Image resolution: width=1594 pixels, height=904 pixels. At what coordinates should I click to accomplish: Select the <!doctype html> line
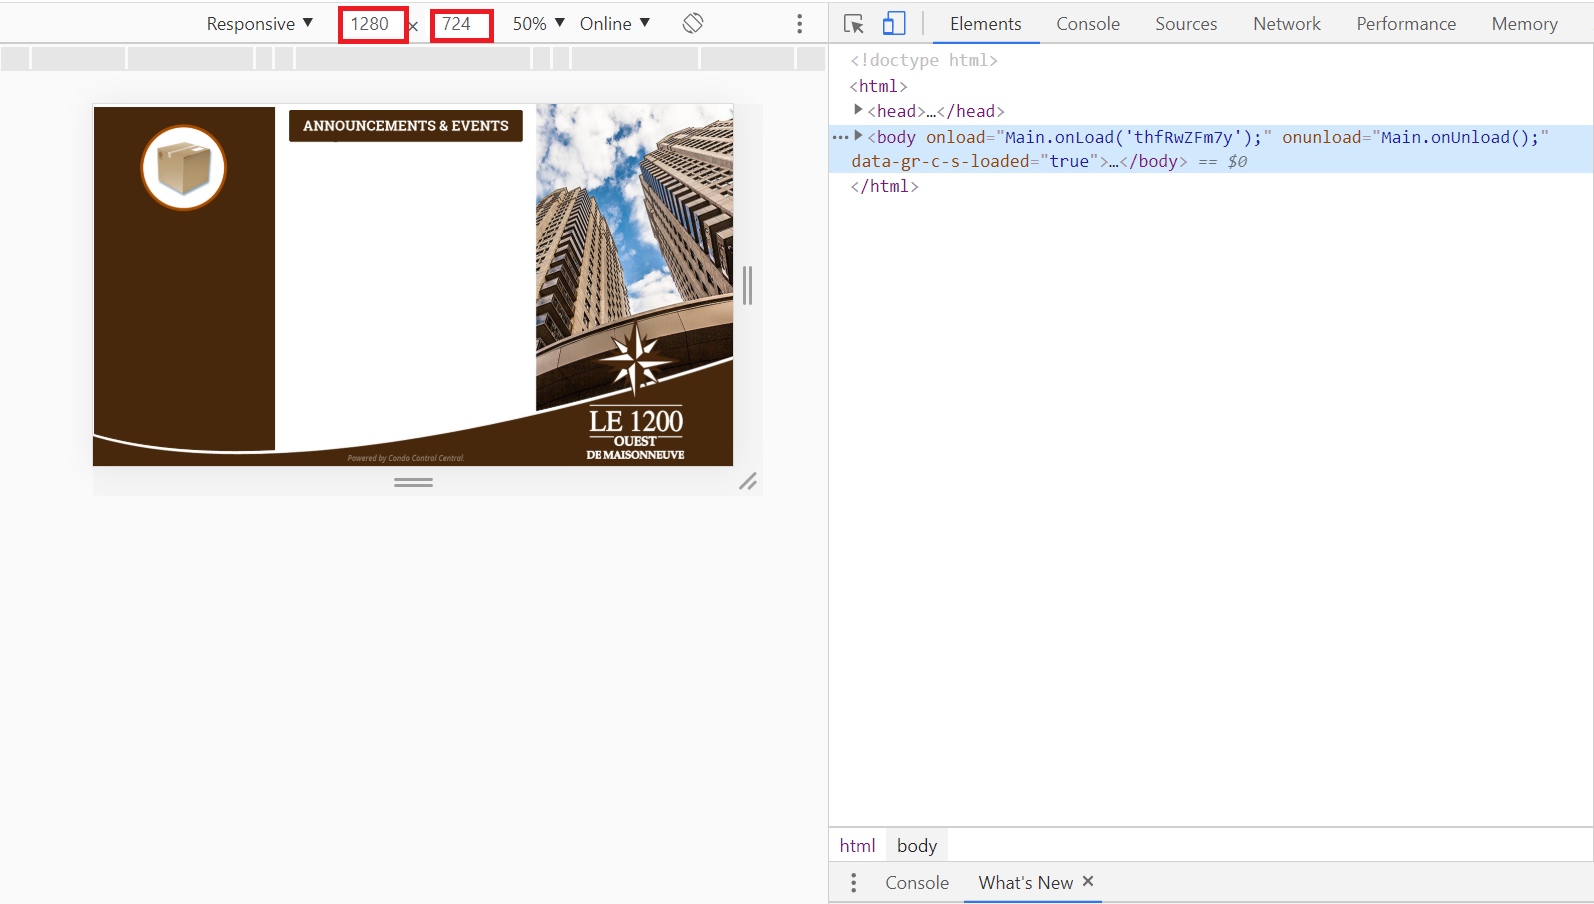[924, 60]
